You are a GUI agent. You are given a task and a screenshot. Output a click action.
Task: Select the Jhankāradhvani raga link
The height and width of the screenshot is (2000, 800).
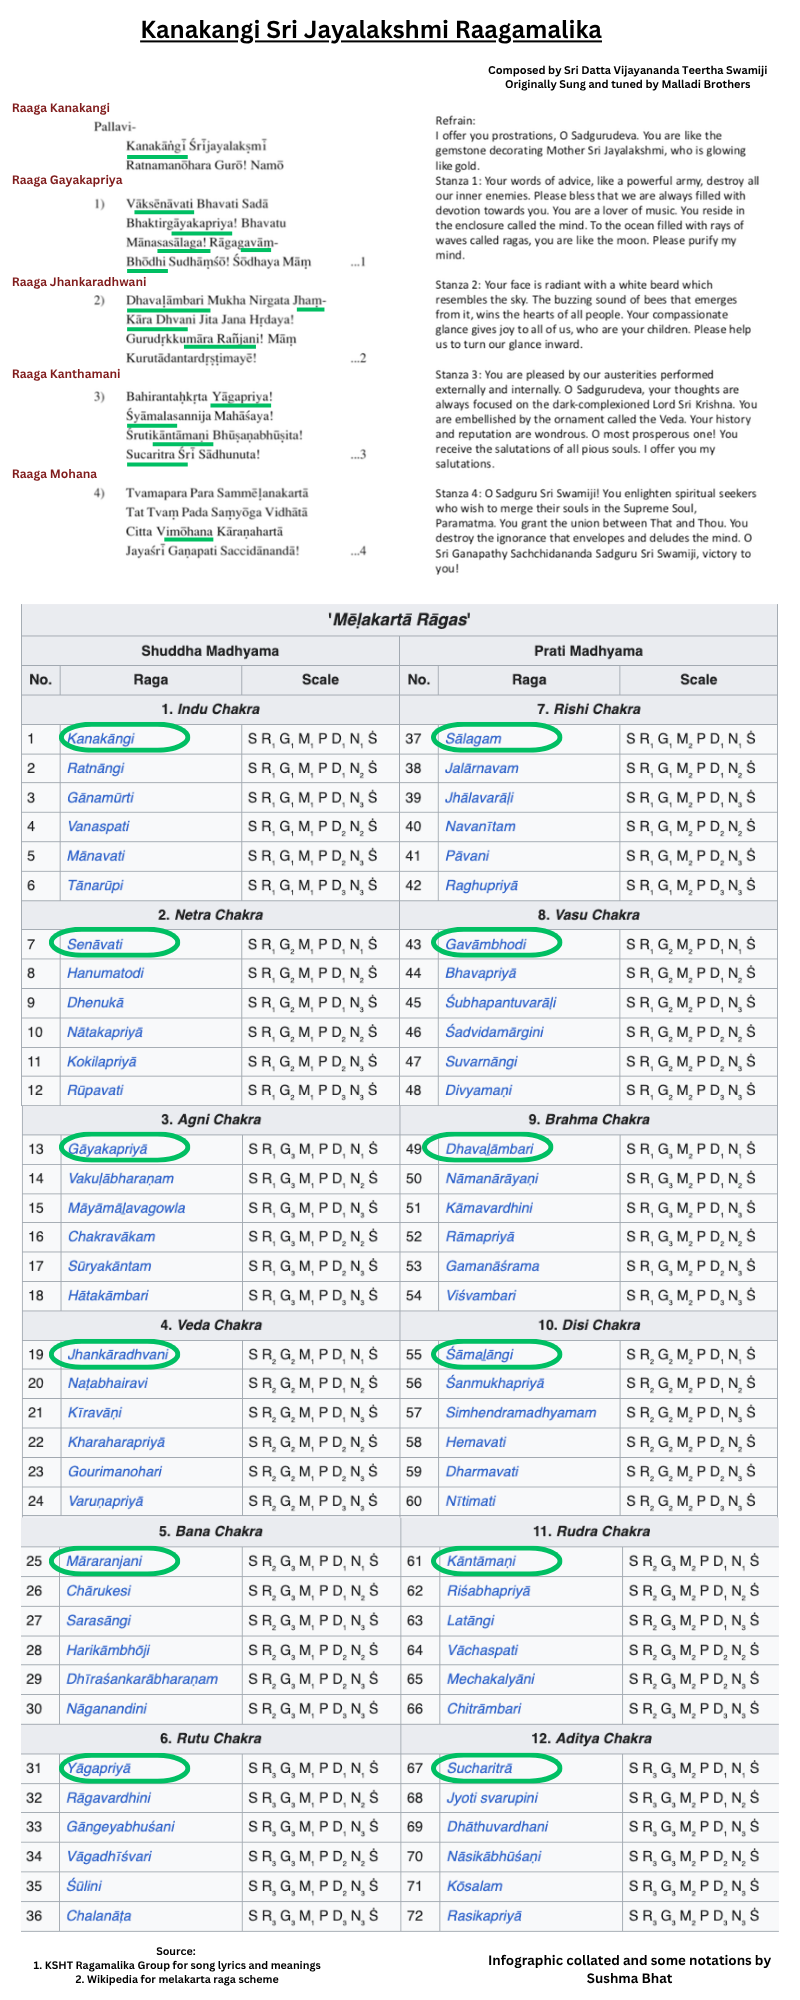coord(118,1355)
